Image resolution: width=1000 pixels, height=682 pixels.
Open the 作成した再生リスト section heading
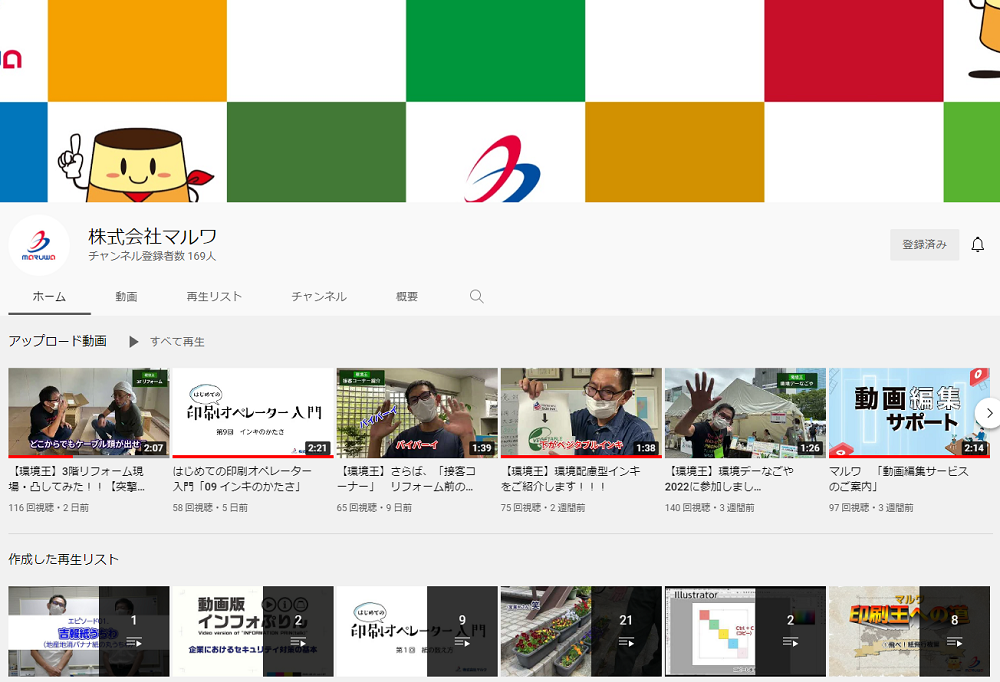[x=64, y=560]
